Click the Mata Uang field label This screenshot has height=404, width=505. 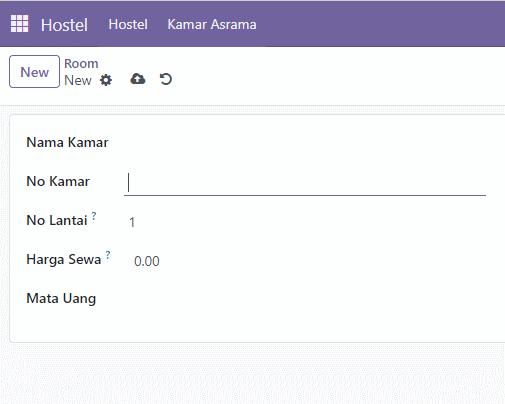click(x=61, y=299)
